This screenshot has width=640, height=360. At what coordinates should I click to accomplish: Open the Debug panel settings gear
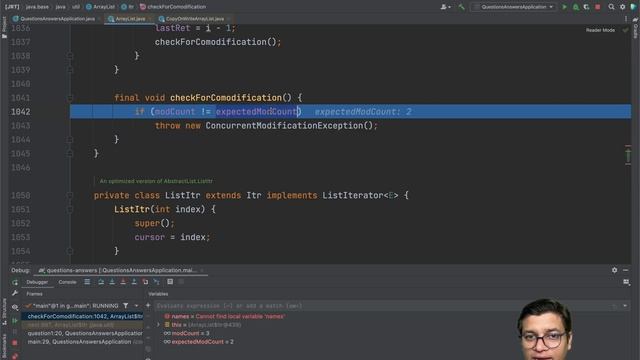(614, 270)
